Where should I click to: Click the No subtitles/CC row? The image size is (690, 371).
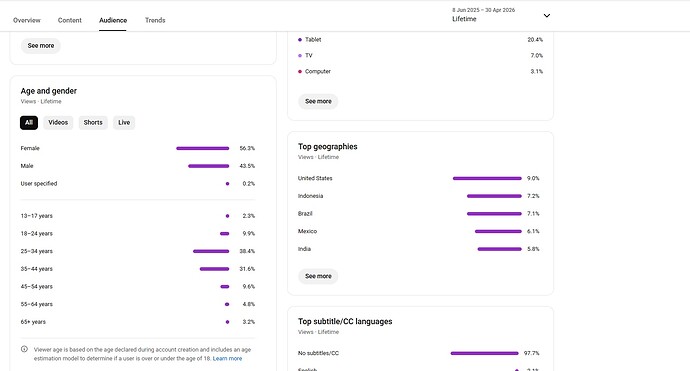pyautogui.click(x=418, y=353)
